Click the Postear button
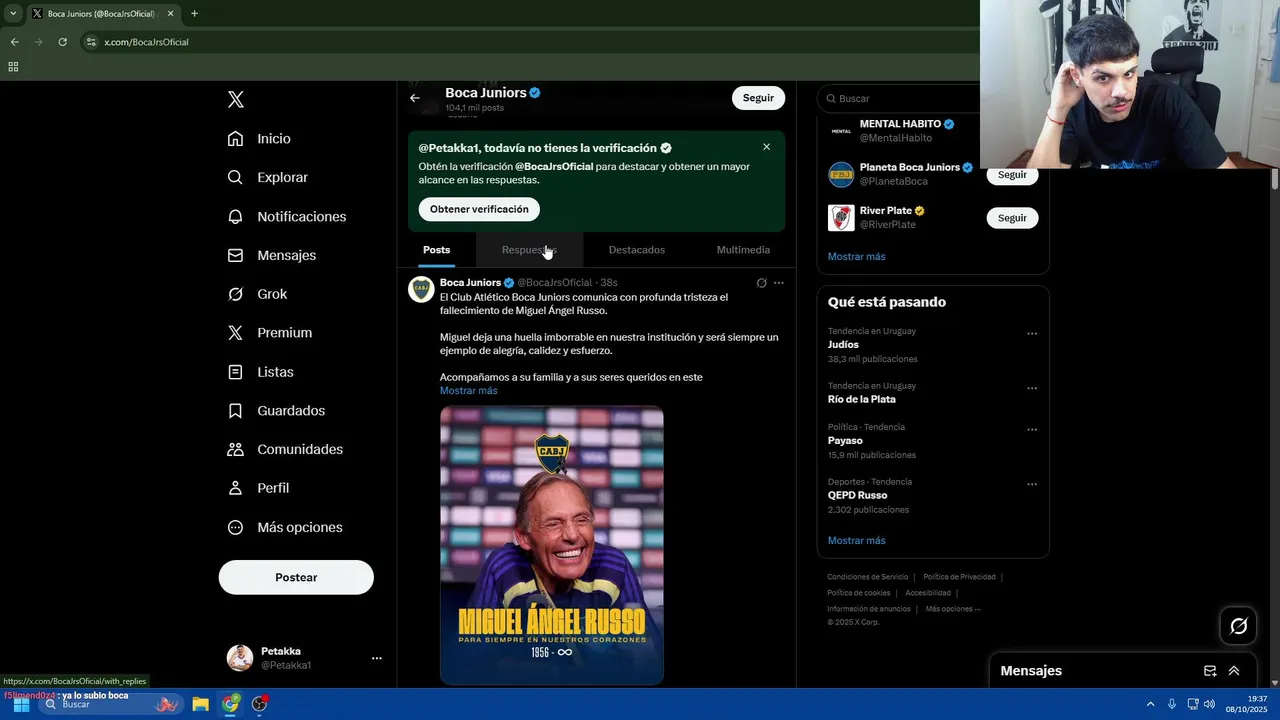 [x=296, y=577]
